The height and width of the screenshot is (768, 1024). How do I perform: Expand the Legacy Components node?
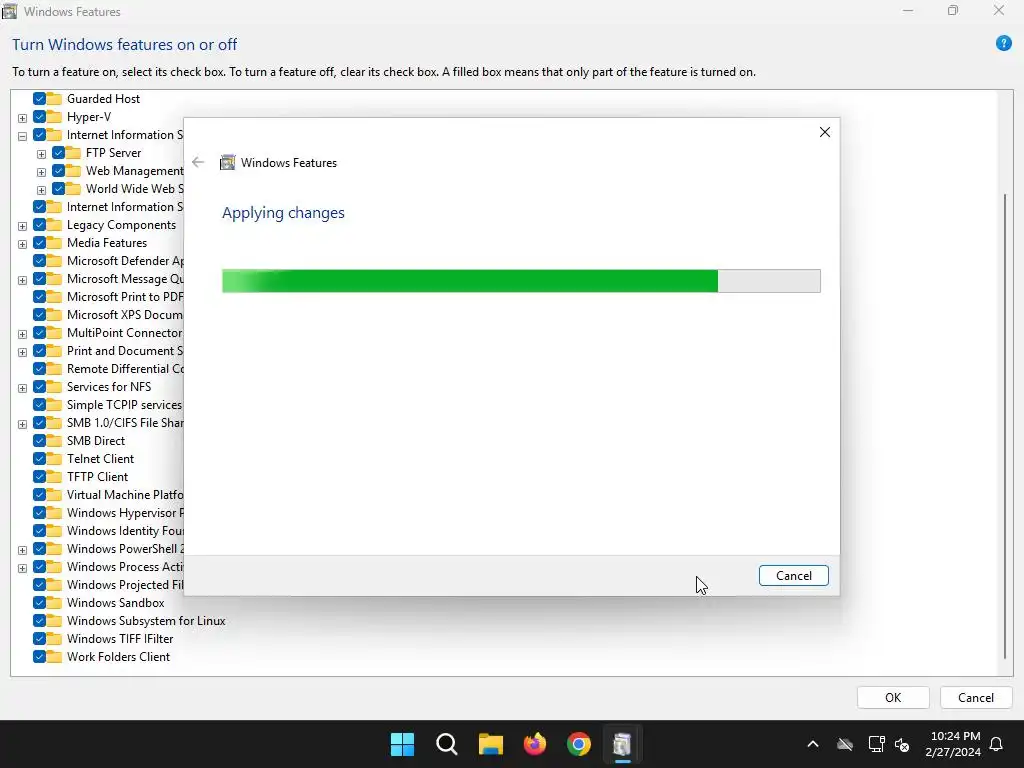click(x=22, y=226)
